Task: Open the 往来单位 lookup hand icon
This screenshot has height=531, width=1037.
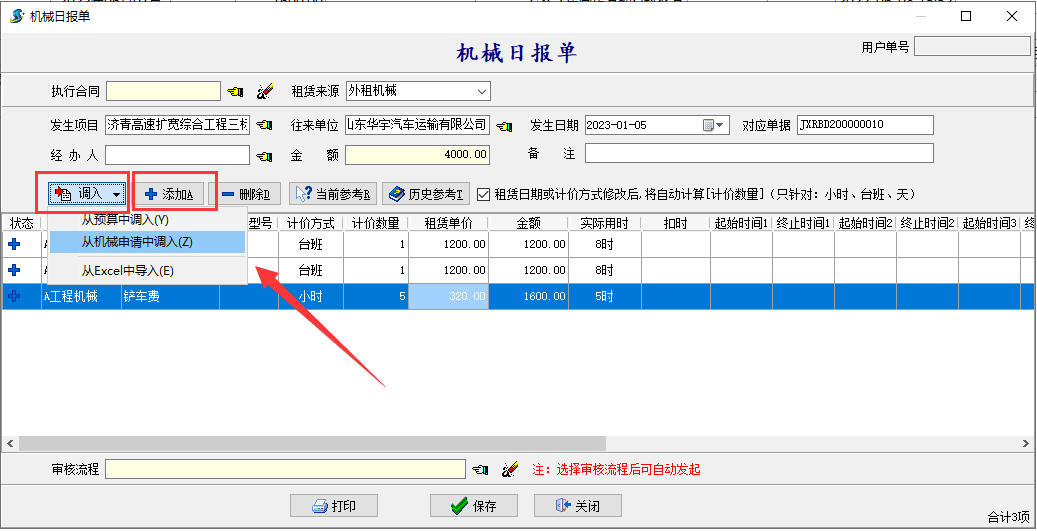Action: pyautogui.click(x=504, y=126)
